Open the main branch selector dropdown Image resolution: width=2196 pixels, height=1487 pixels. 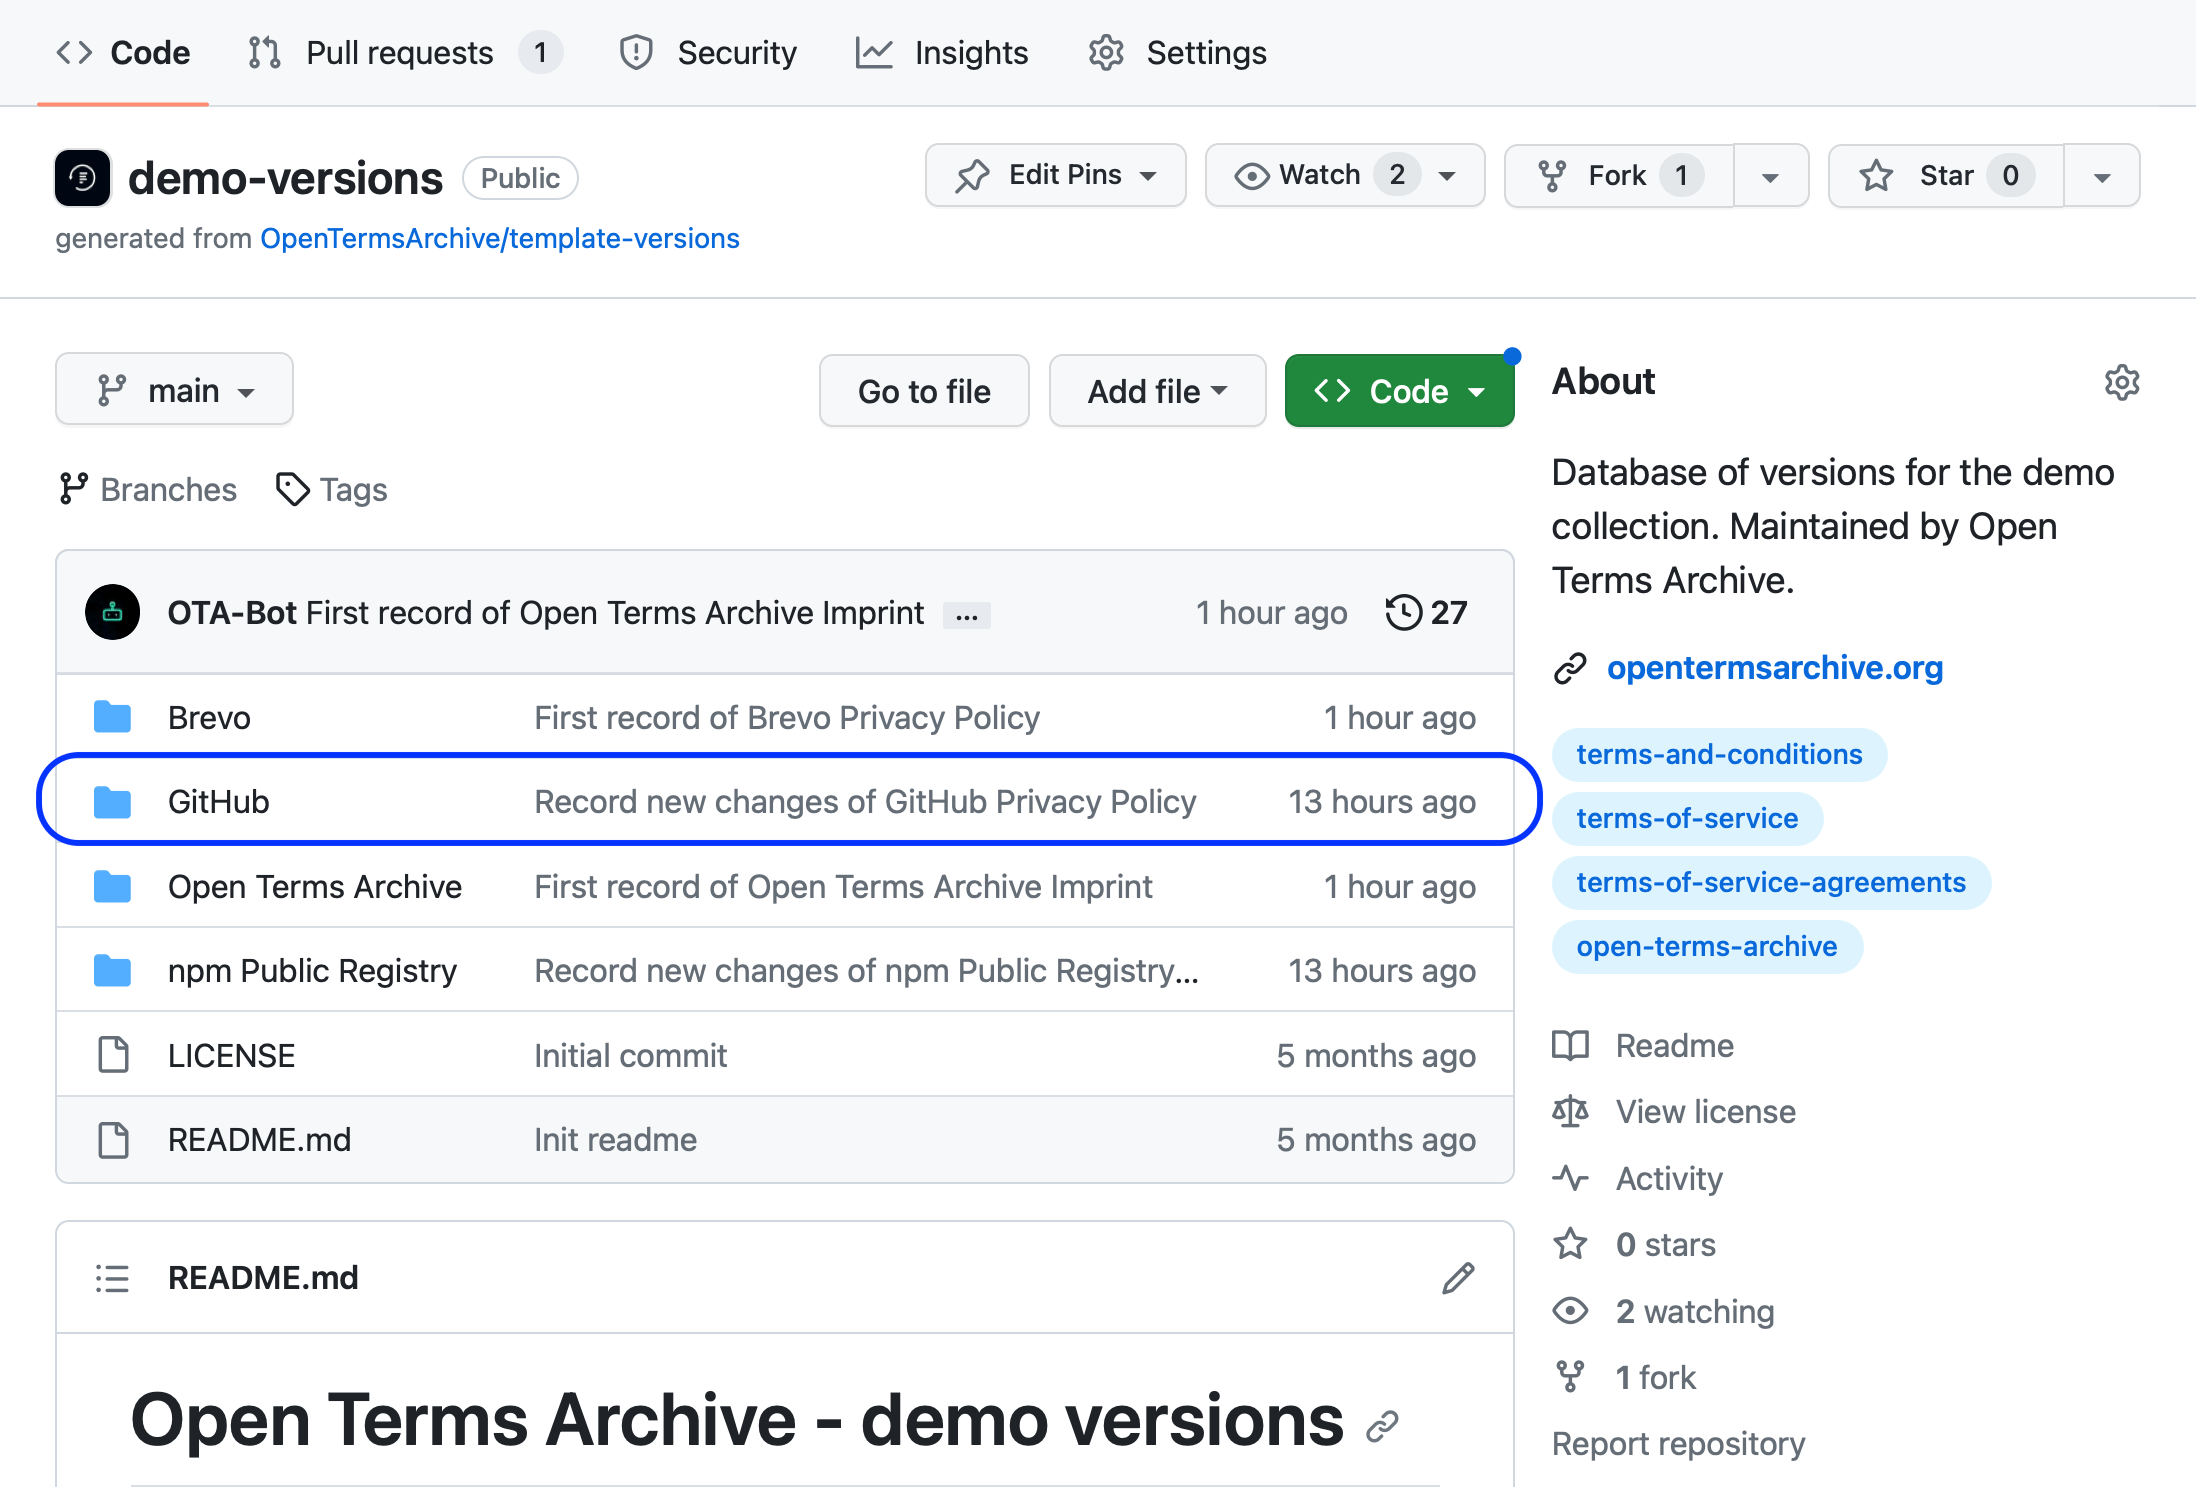(174, 390)
